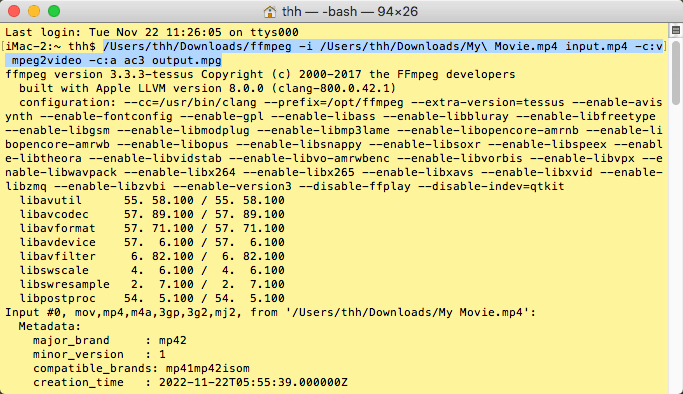Minimize the window with yellow button
Viewport: 683px width, 394px height.
34,11
